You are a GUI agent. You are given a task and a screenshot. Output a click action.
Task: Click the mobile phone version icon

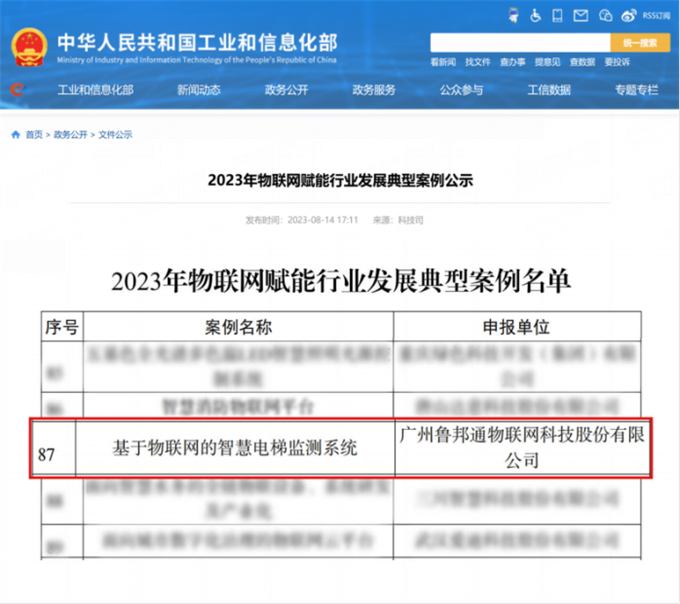coord(557,16)
